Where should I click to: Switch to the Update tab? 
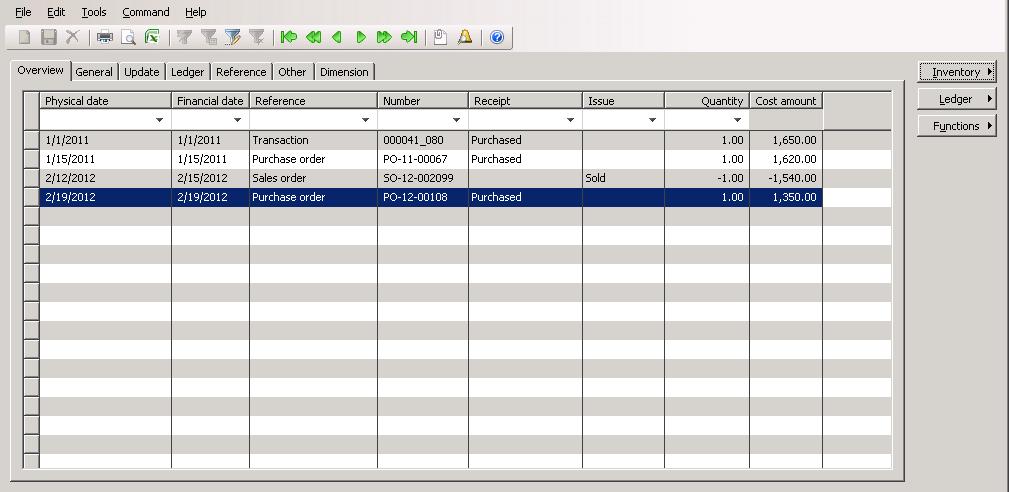142,72
